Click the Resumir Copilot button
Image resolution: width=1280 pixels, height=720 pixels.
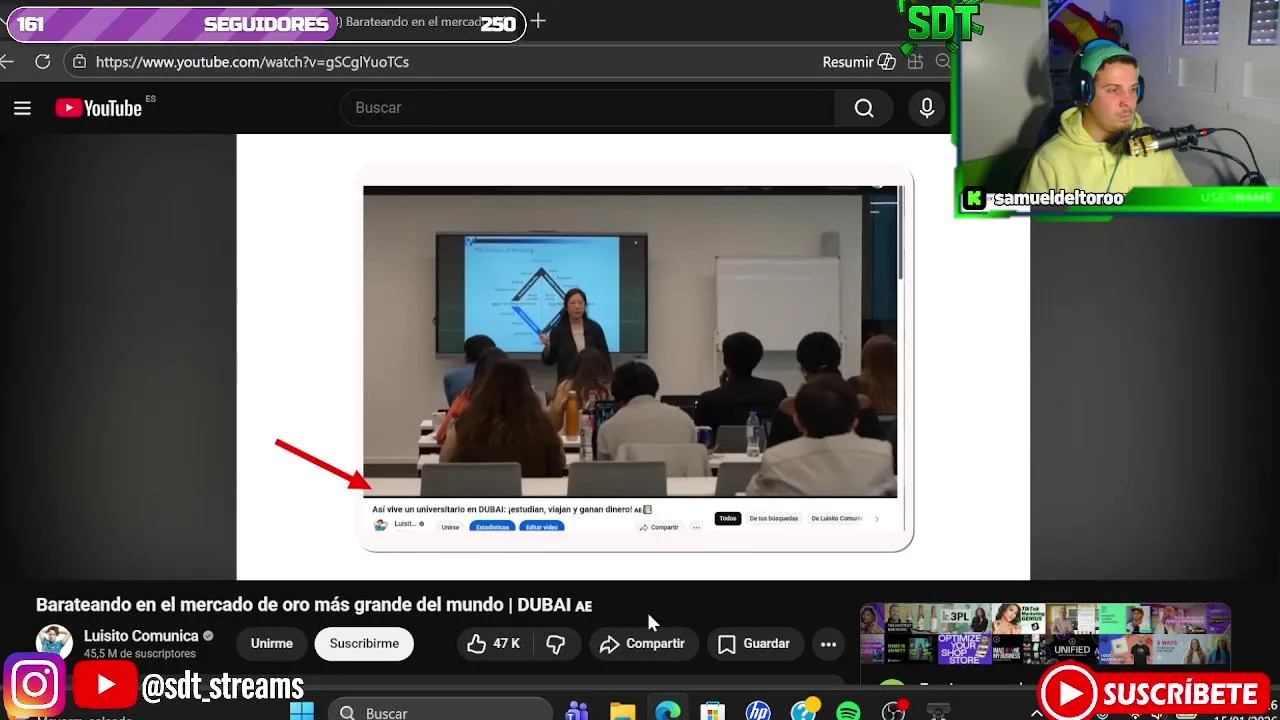[859, 62]
